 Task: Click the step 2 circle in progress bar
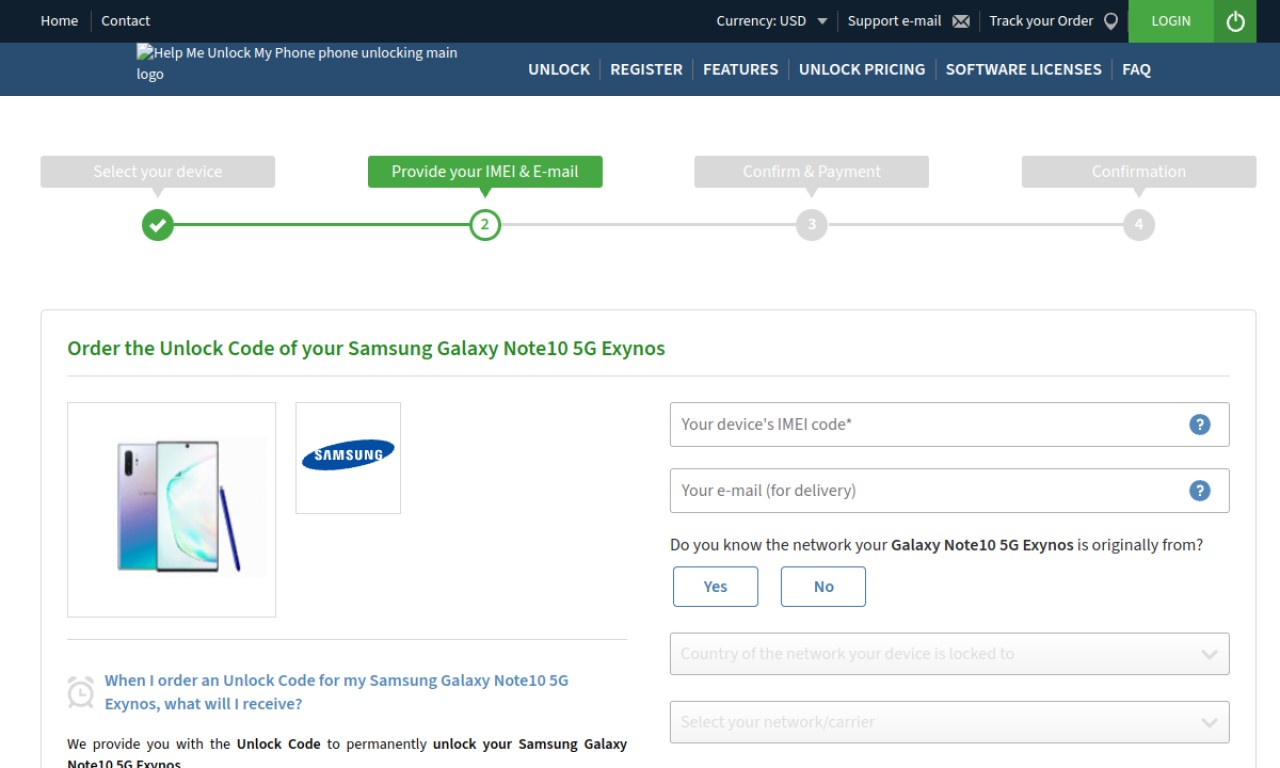tap(485, 225)
